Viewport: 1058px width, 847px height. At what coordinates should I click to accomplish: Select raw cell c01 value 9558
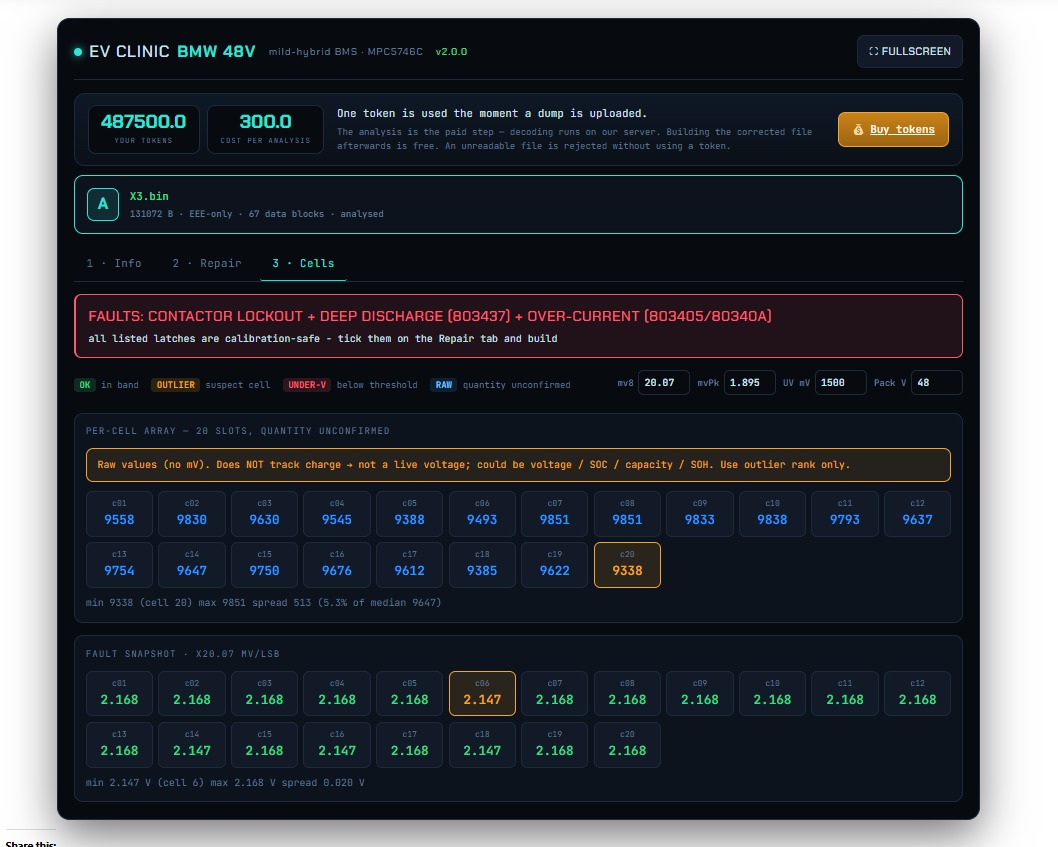coord(119,514)
